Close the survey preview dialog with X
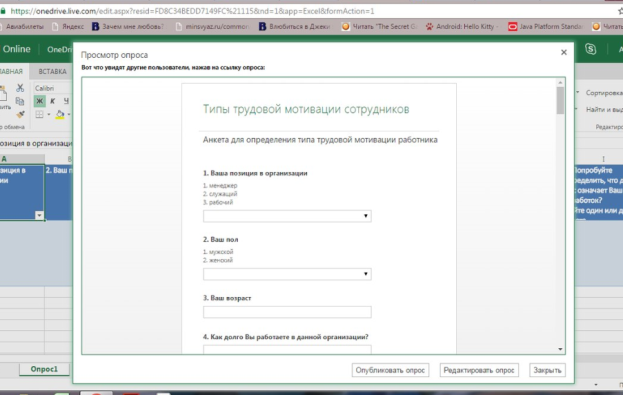This screenshot has height=395, width=624. tap(564, 53)
